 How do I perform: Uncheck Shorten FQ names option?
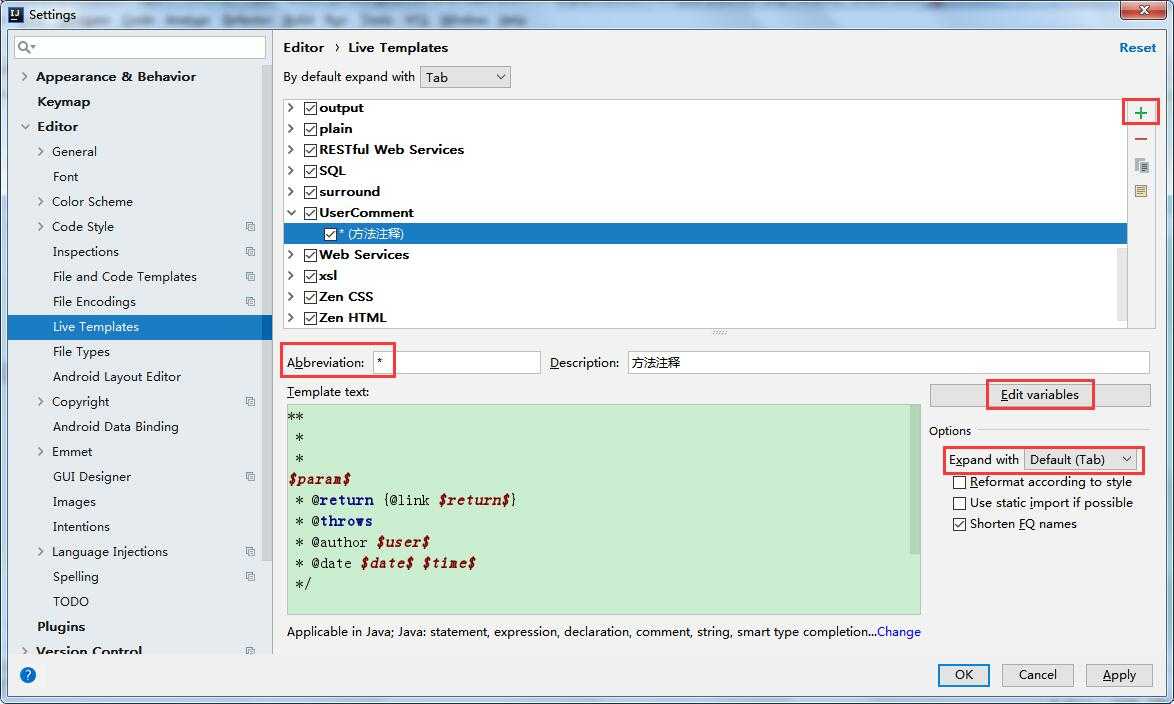pos(959,524)
